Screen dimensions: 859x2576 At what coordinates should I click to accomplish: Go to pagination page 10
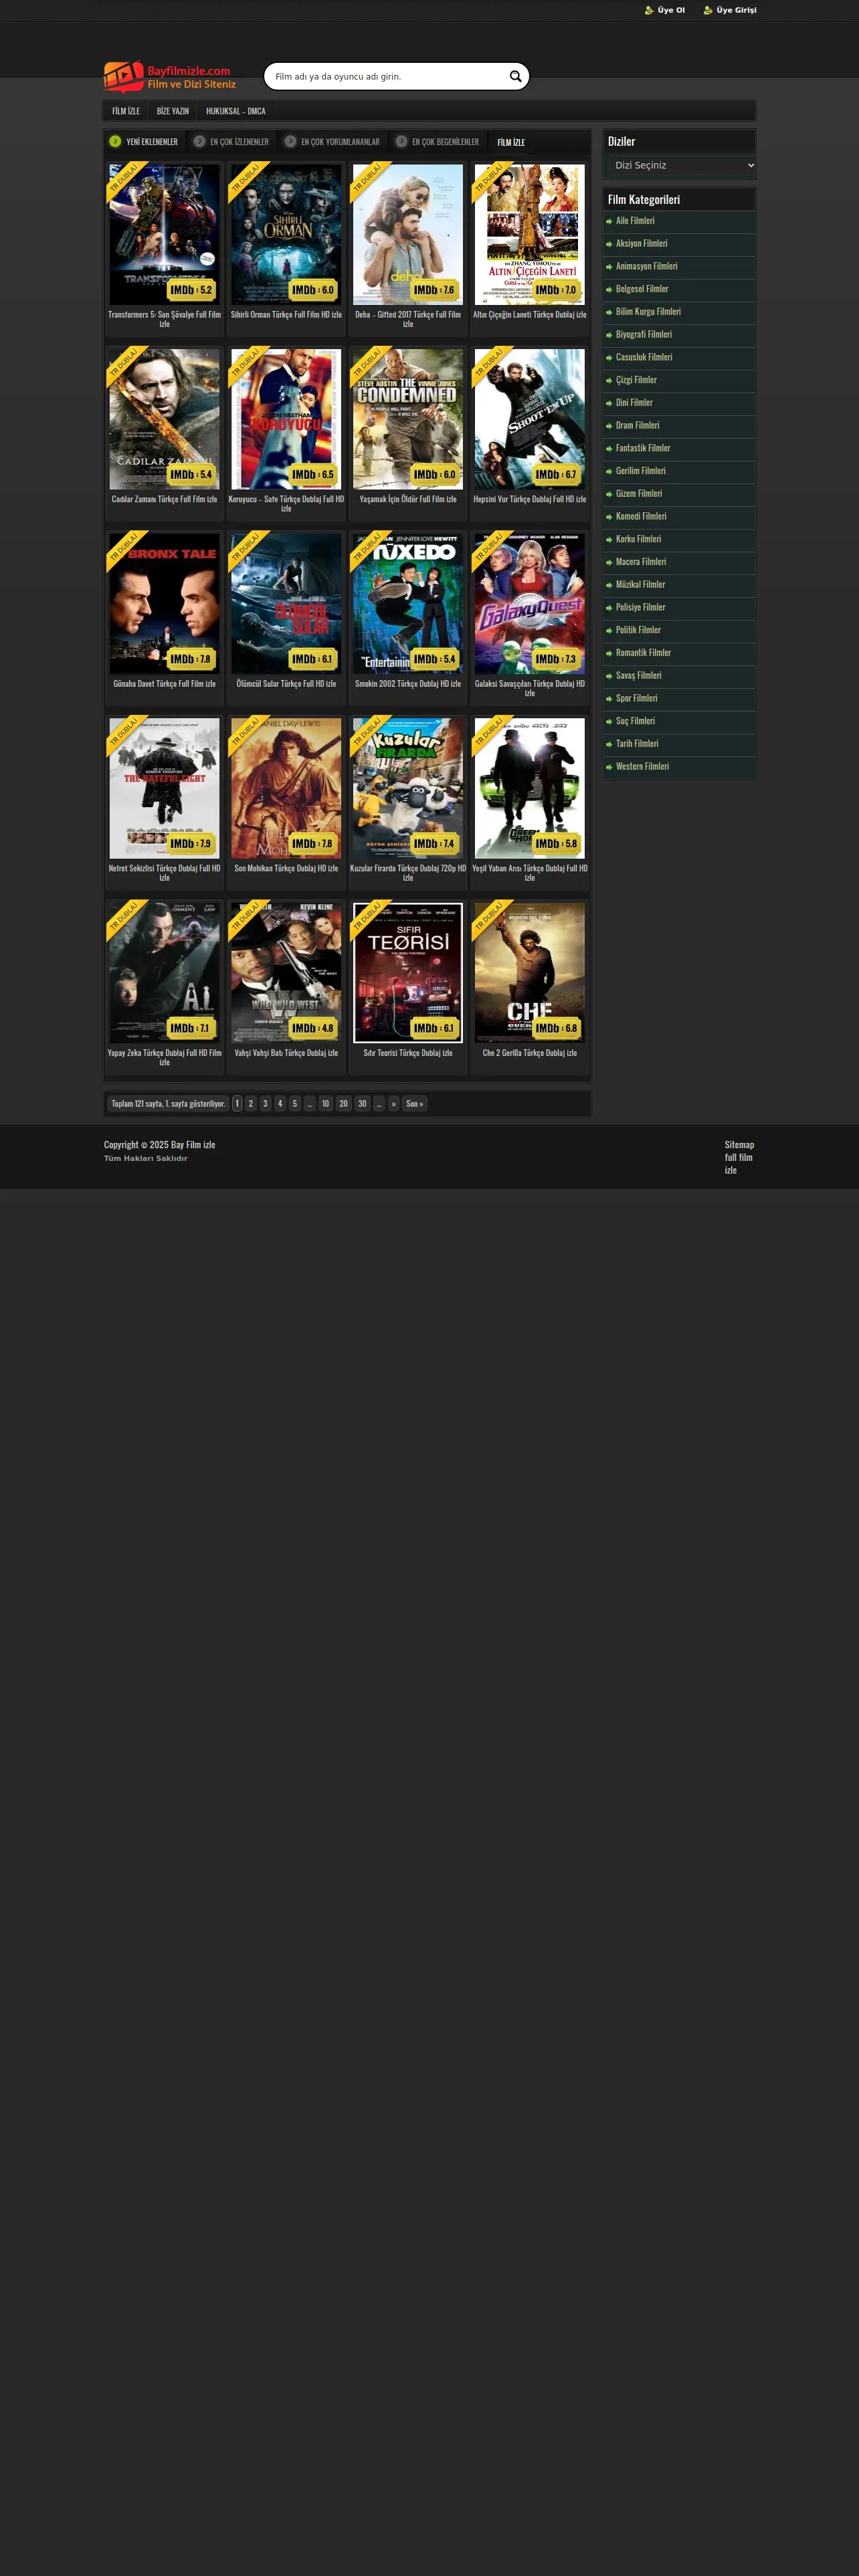coord(325,1104)
